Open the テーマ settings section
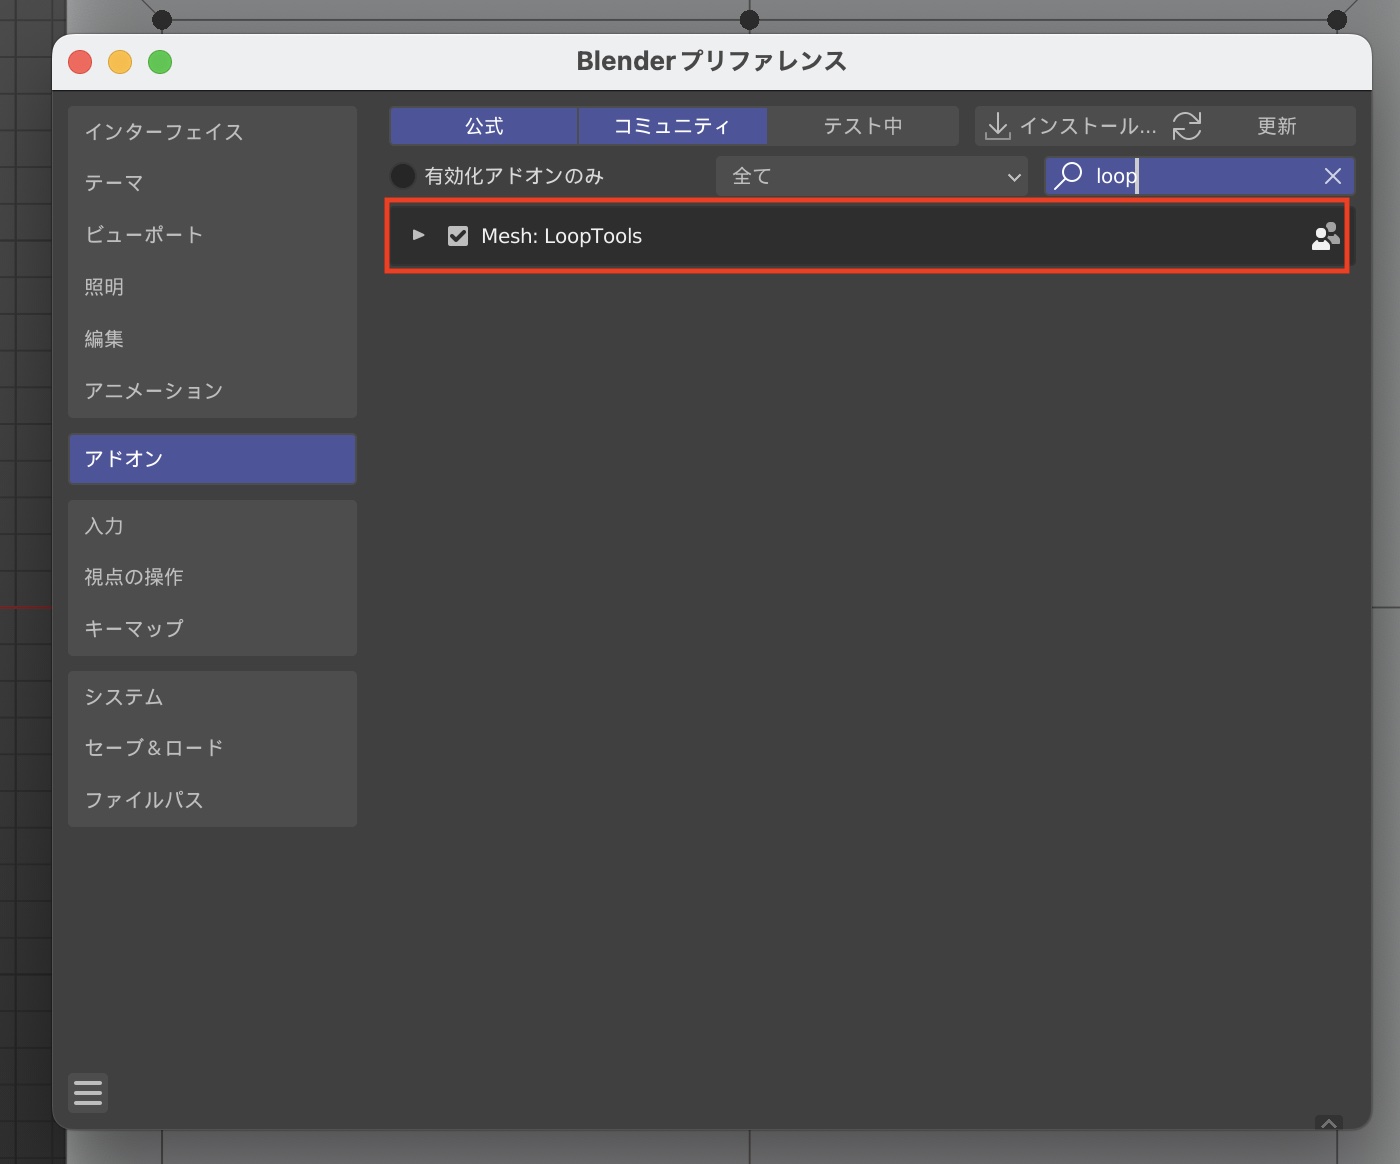1400x1164 pixels. tap(114, 183)
